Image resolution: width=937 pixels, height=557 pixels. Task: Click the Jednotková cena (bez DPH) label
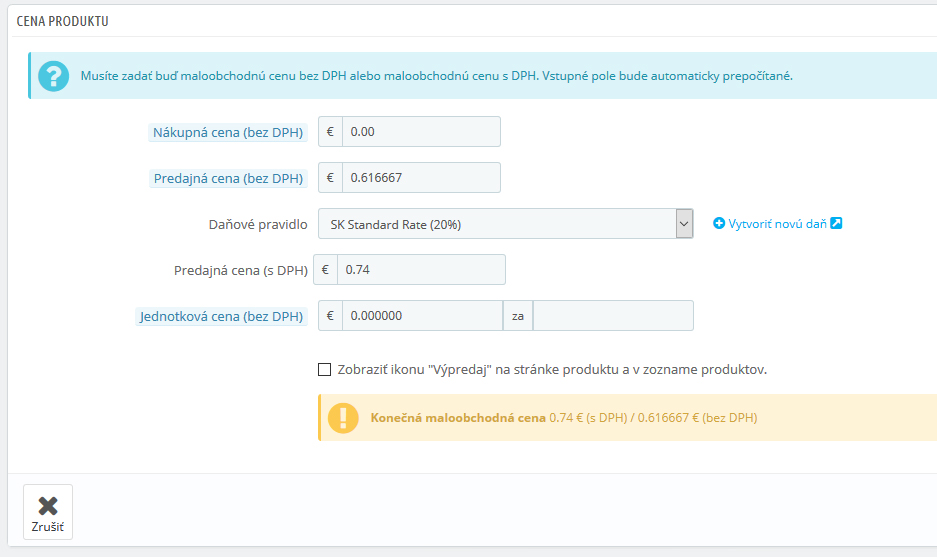click(222, 316)
